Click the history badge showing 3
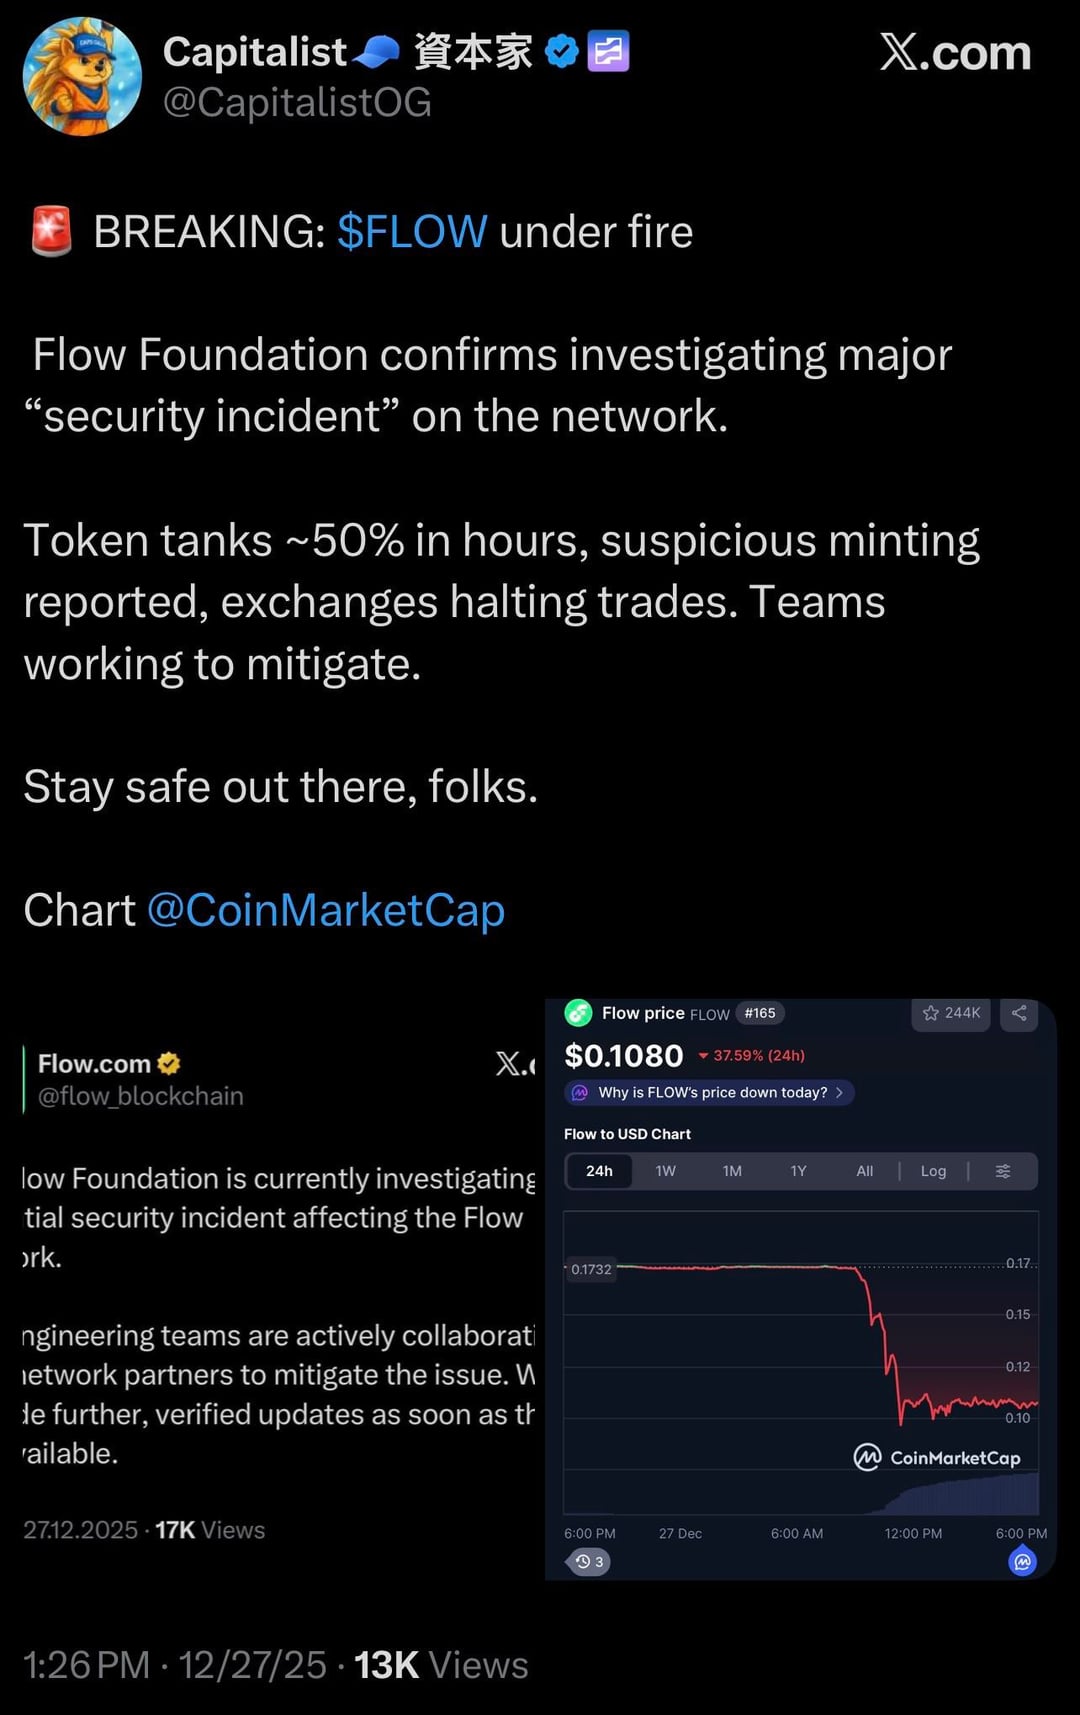The image size is (1080, 1715). (x=589, y=1561)
